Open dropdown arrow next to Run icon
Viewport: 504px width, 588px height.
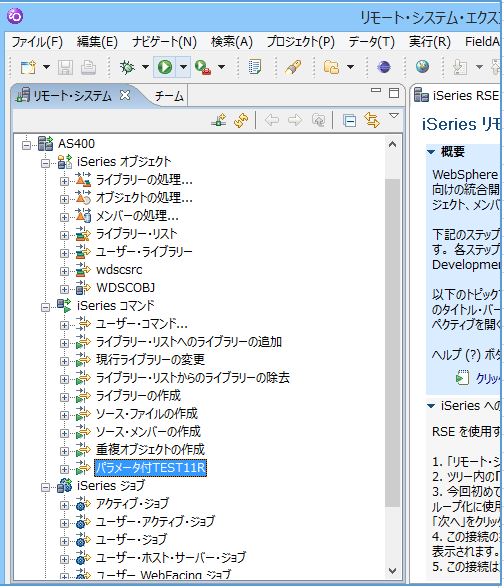183,68
